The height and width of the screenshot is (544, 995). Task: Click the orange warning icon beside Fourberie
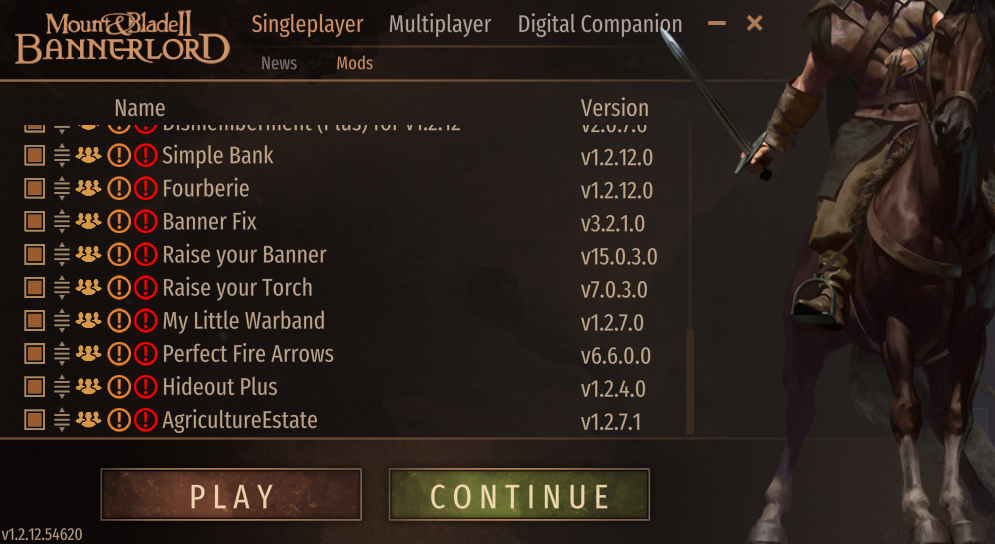(x=119, y=188)
